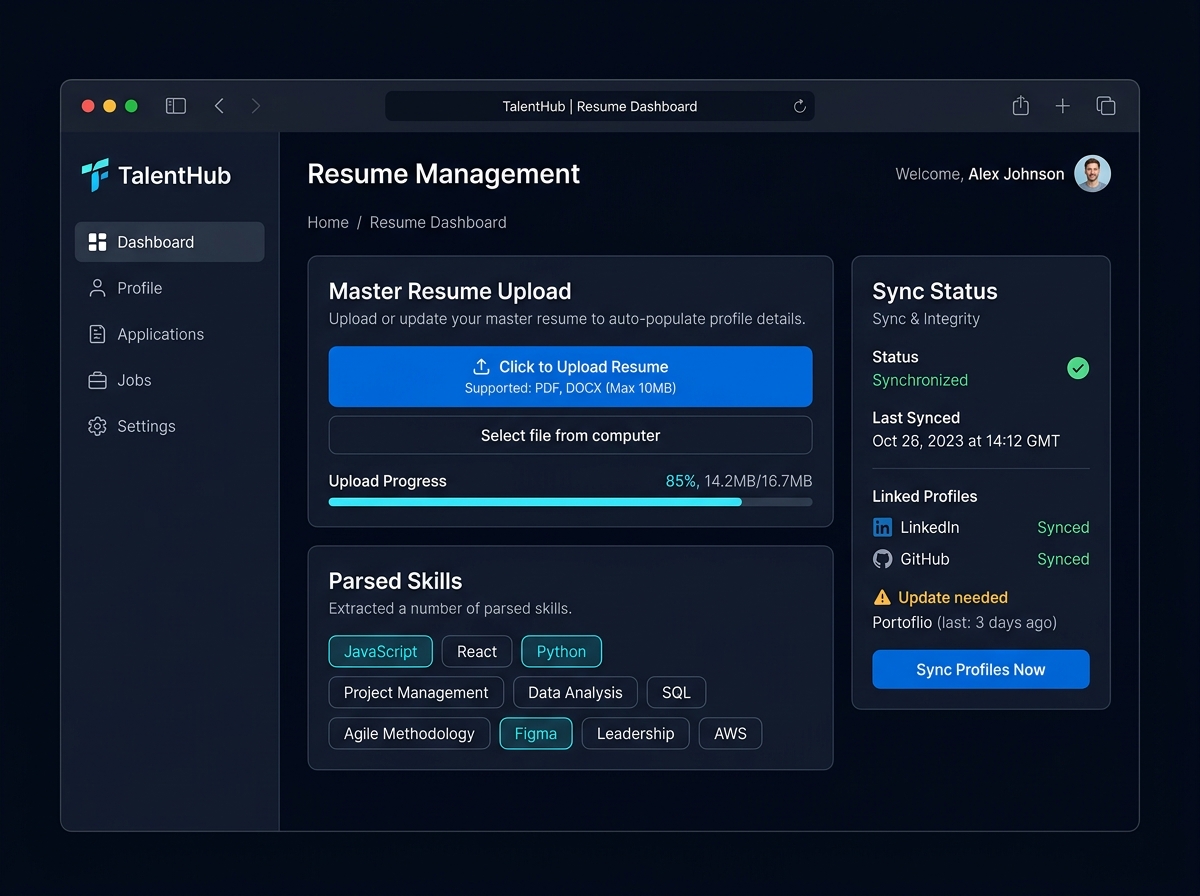The height and width of the screenshot is (896, 1200).
Task: Click the Profile person icon in the sidebar
Action: (97, 288)
